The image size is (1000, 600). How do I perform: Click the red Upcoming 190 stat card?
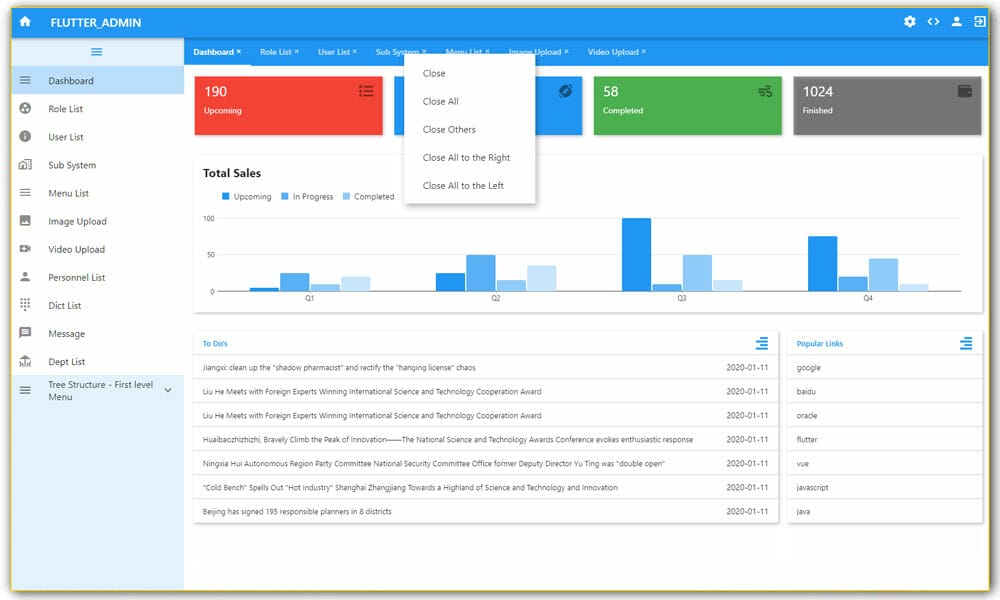click(288, 104)
